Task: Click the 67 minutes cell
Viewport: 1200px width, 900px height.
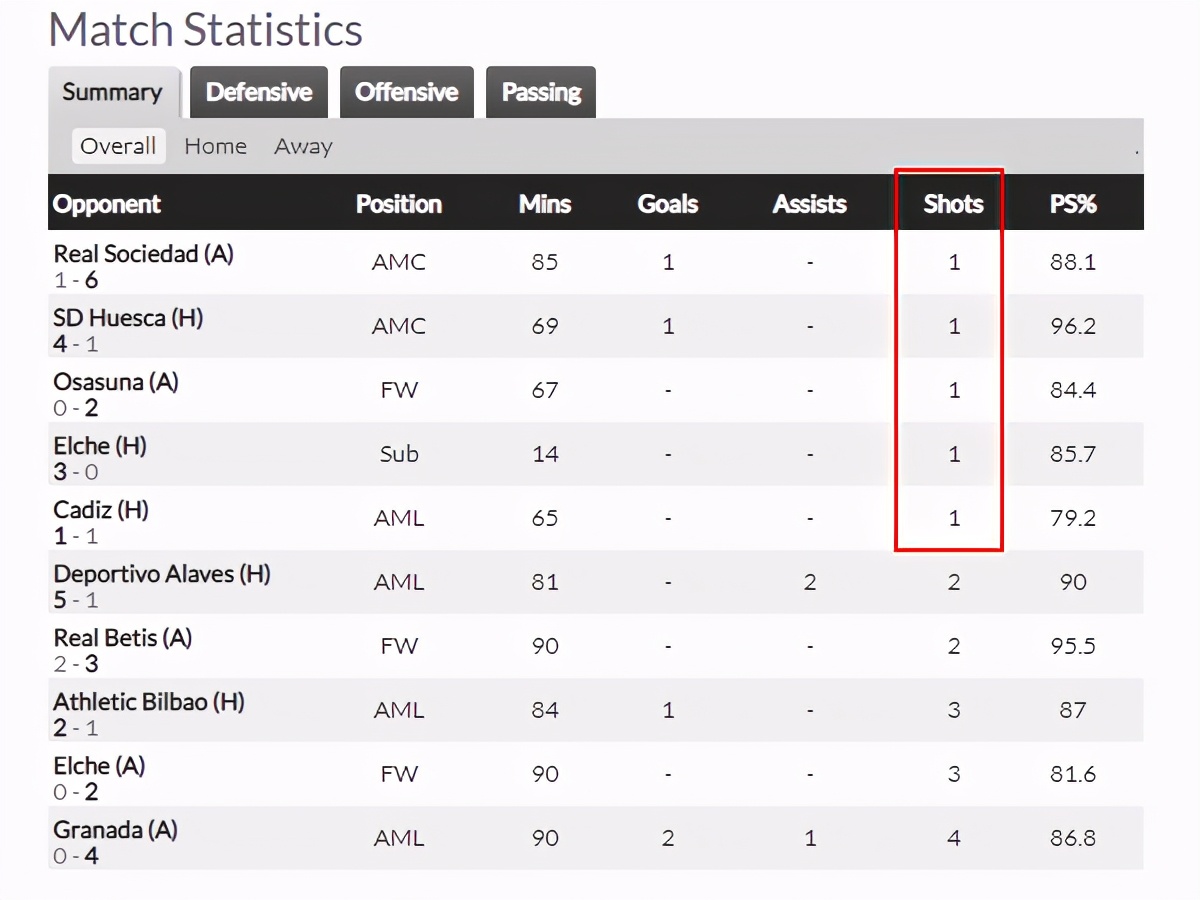Action: pyautogui.click(x=545, y=390)
